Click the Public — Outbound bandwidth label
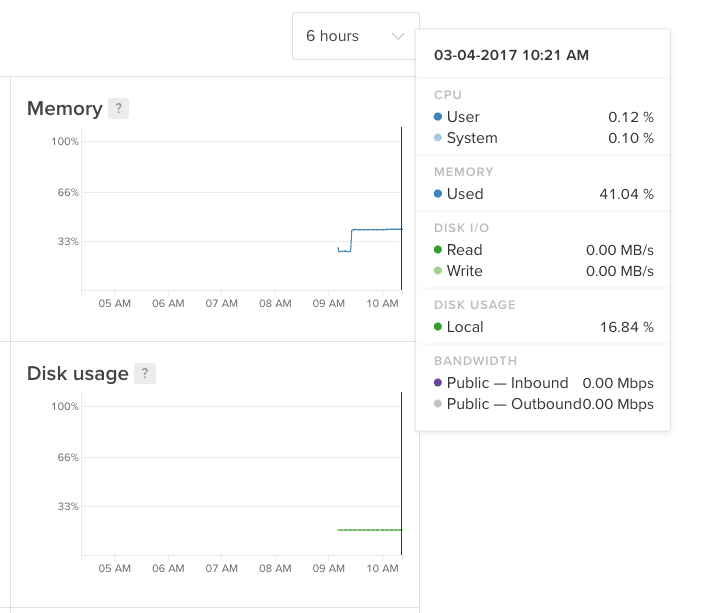Image resolution: width=721 pixels, height=613 pixels. [x=514, y=404]
